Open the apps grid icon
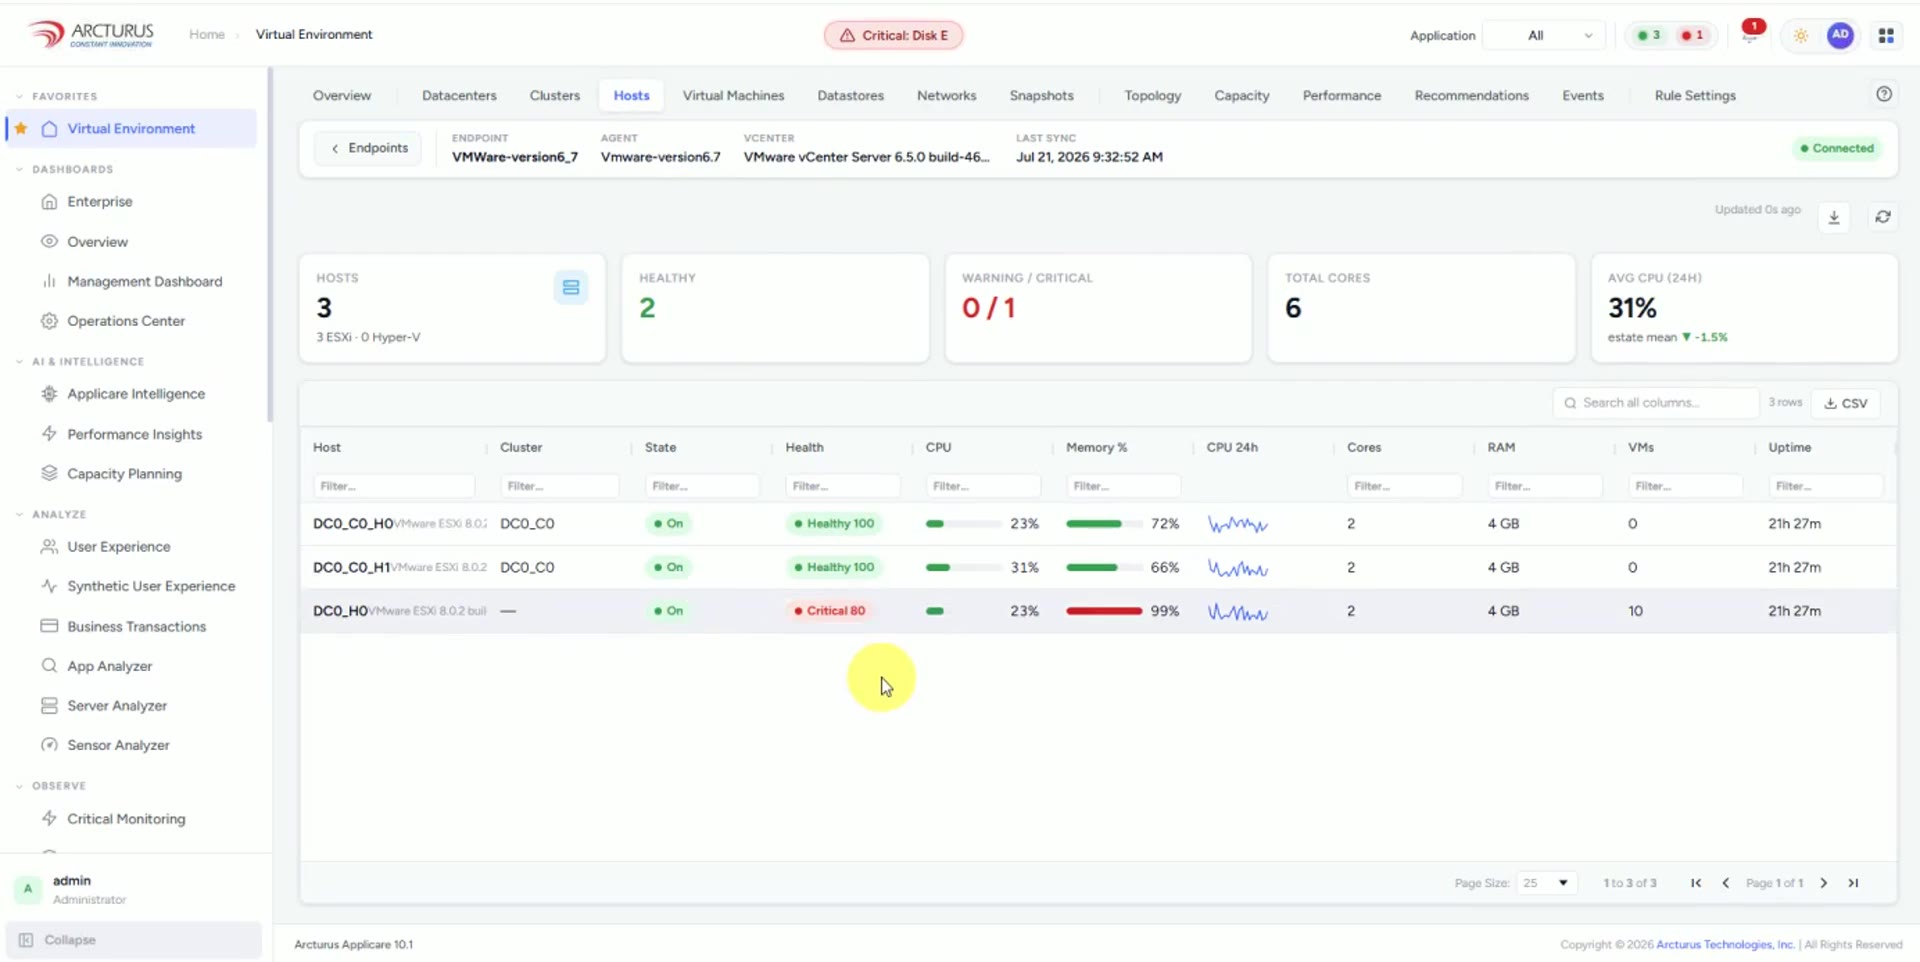Screen dimensions: 1920x962 (1886, 35)
